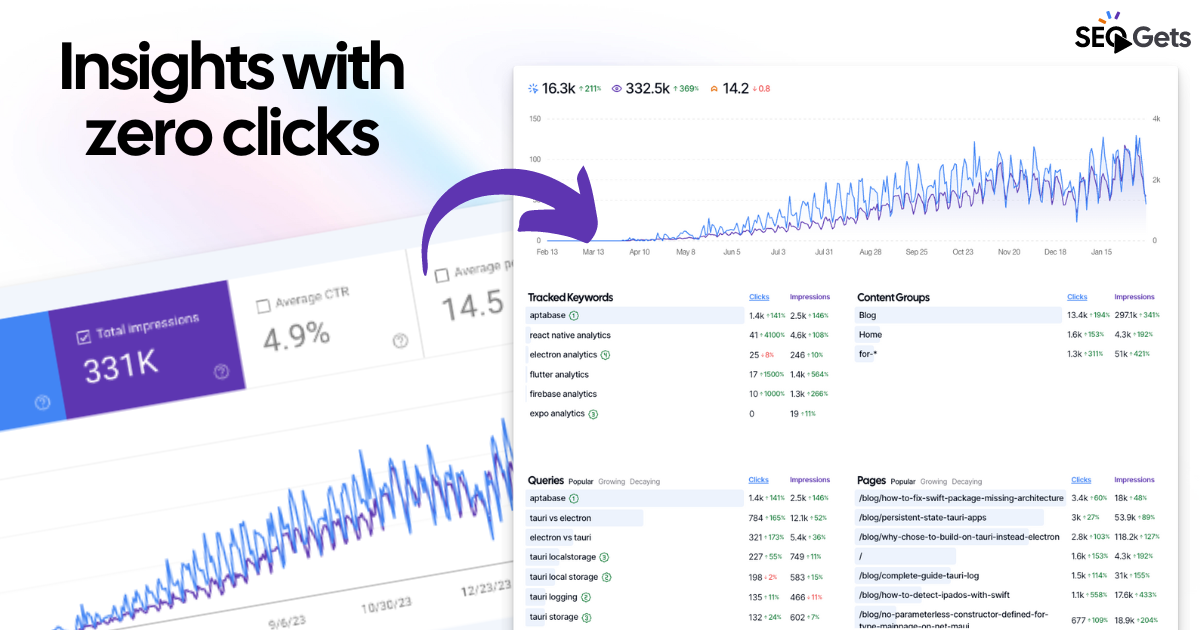The image size is (1200, 630).
Task: Sort Pages by Clicks
Action: (x=1081, y=480)
